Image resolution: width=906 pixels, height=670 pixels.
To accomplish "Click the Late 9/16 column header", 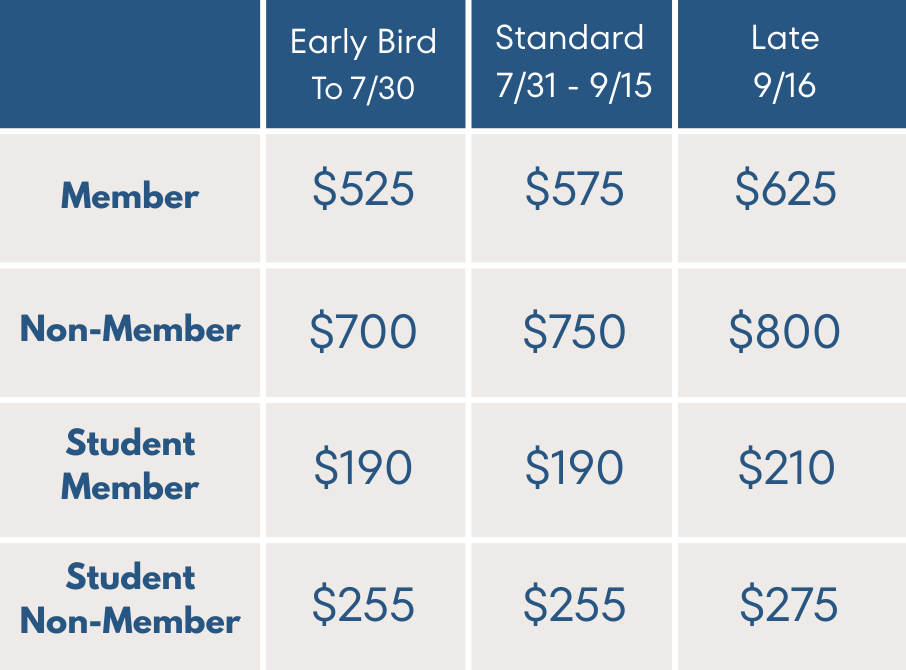I will tap(785, 62).
